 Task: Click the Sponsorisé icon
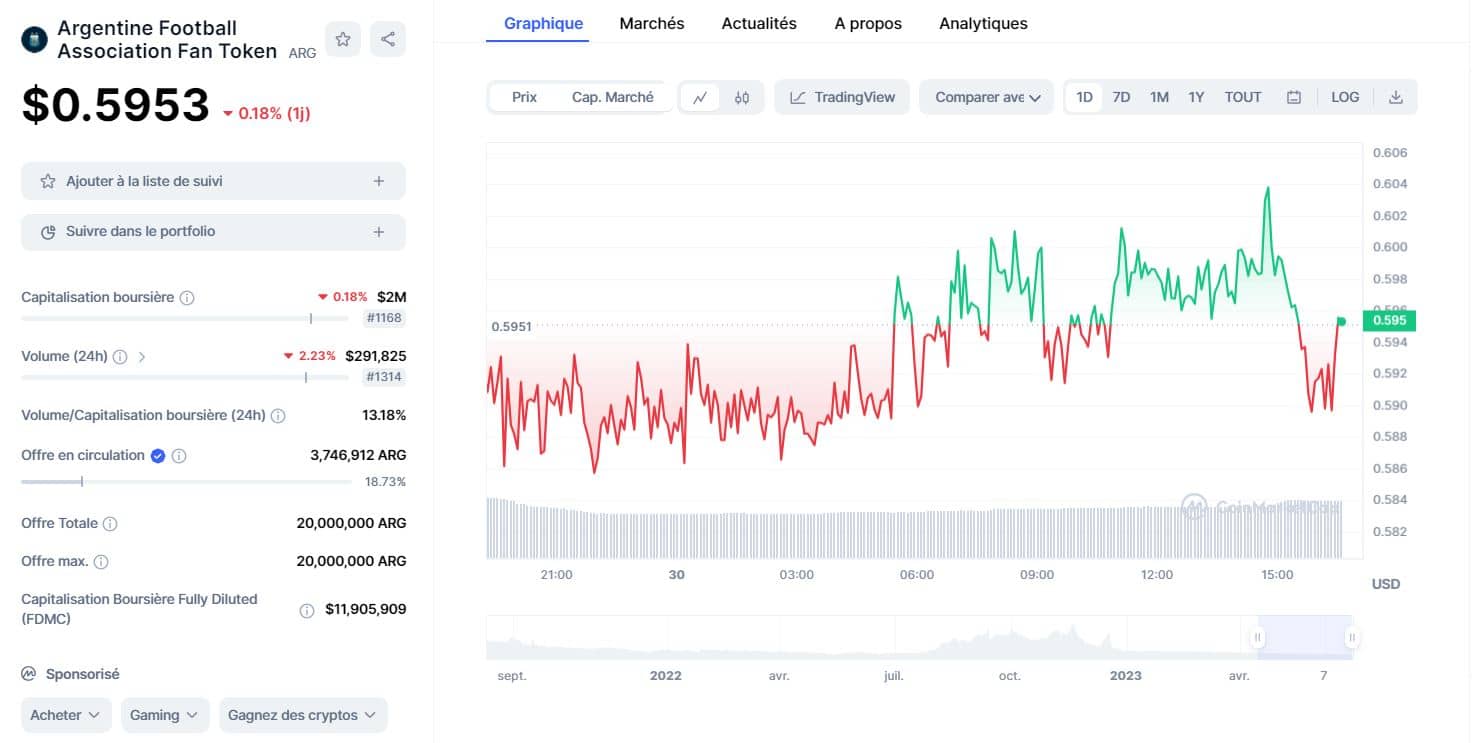coord(29,675)
